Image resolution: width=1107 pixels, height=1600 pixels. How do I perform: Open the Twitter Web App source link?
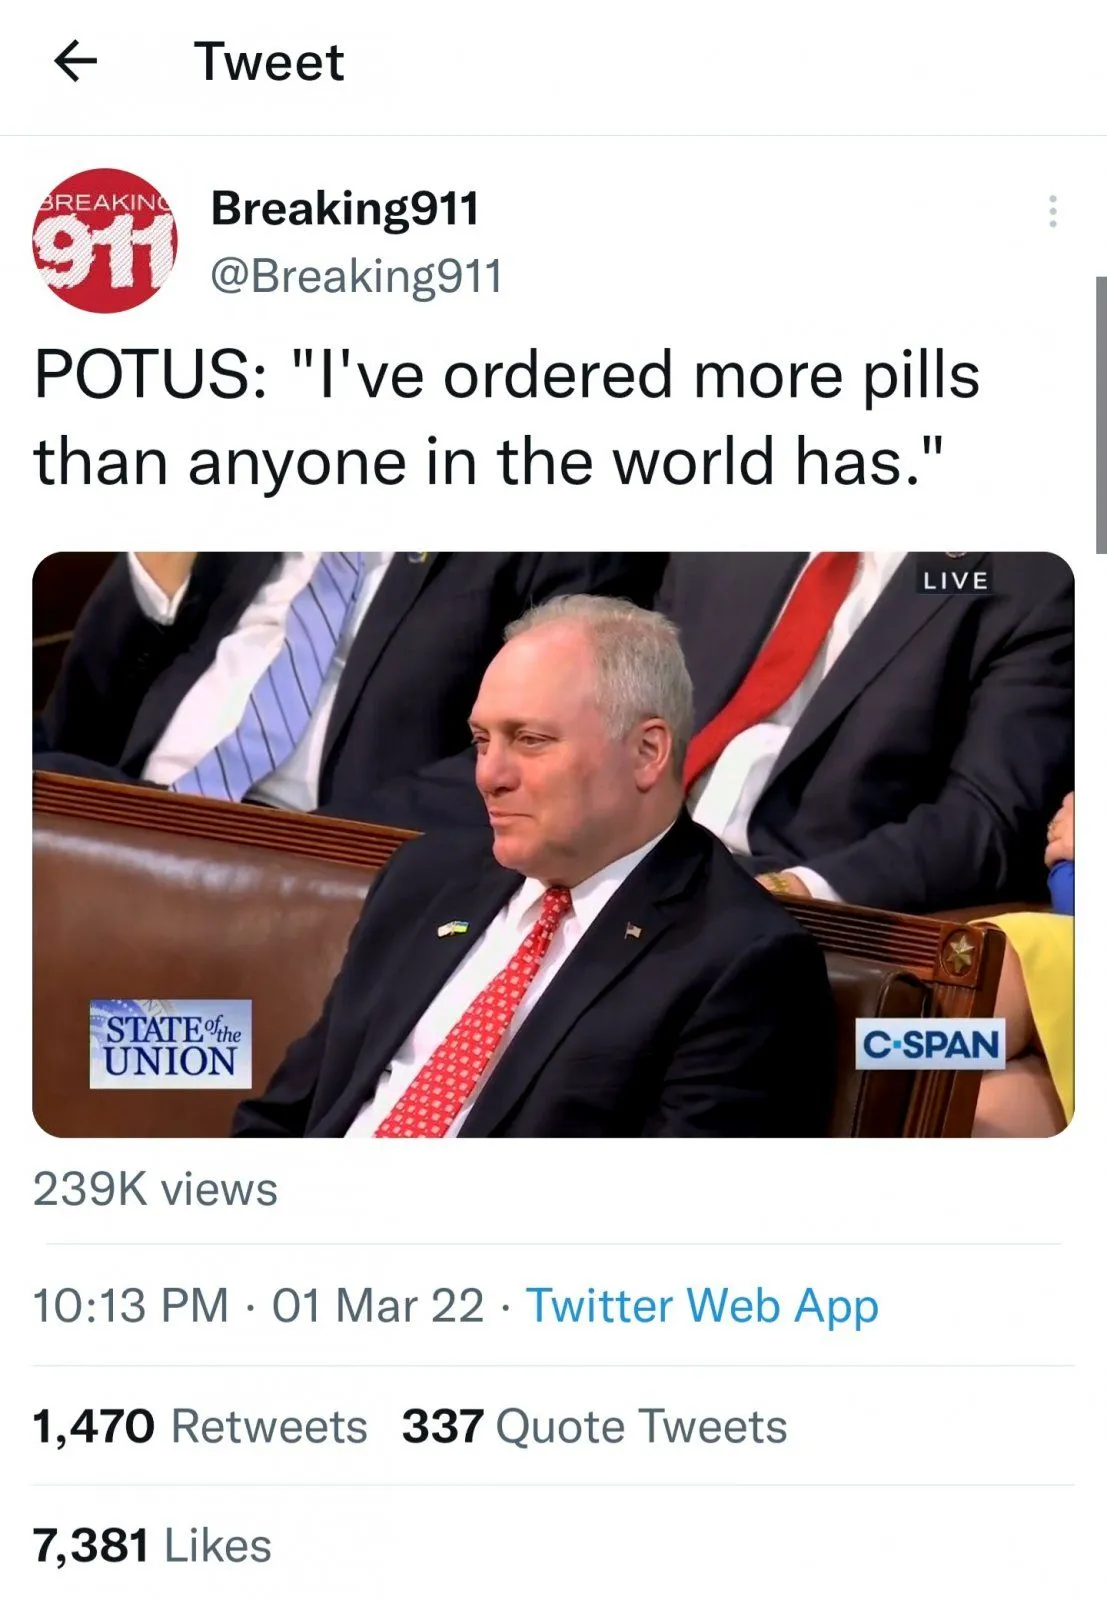[702, 1306]
